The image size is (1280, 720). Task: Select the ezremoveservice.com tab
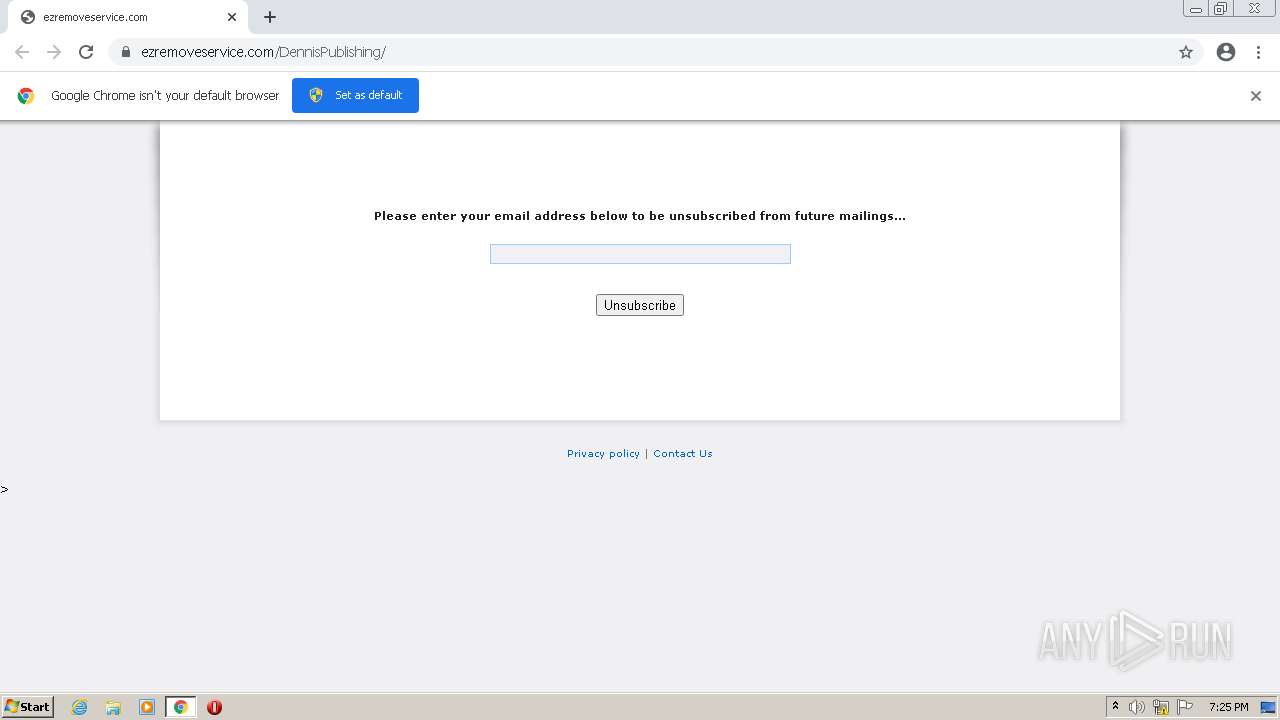pos(127,17)
